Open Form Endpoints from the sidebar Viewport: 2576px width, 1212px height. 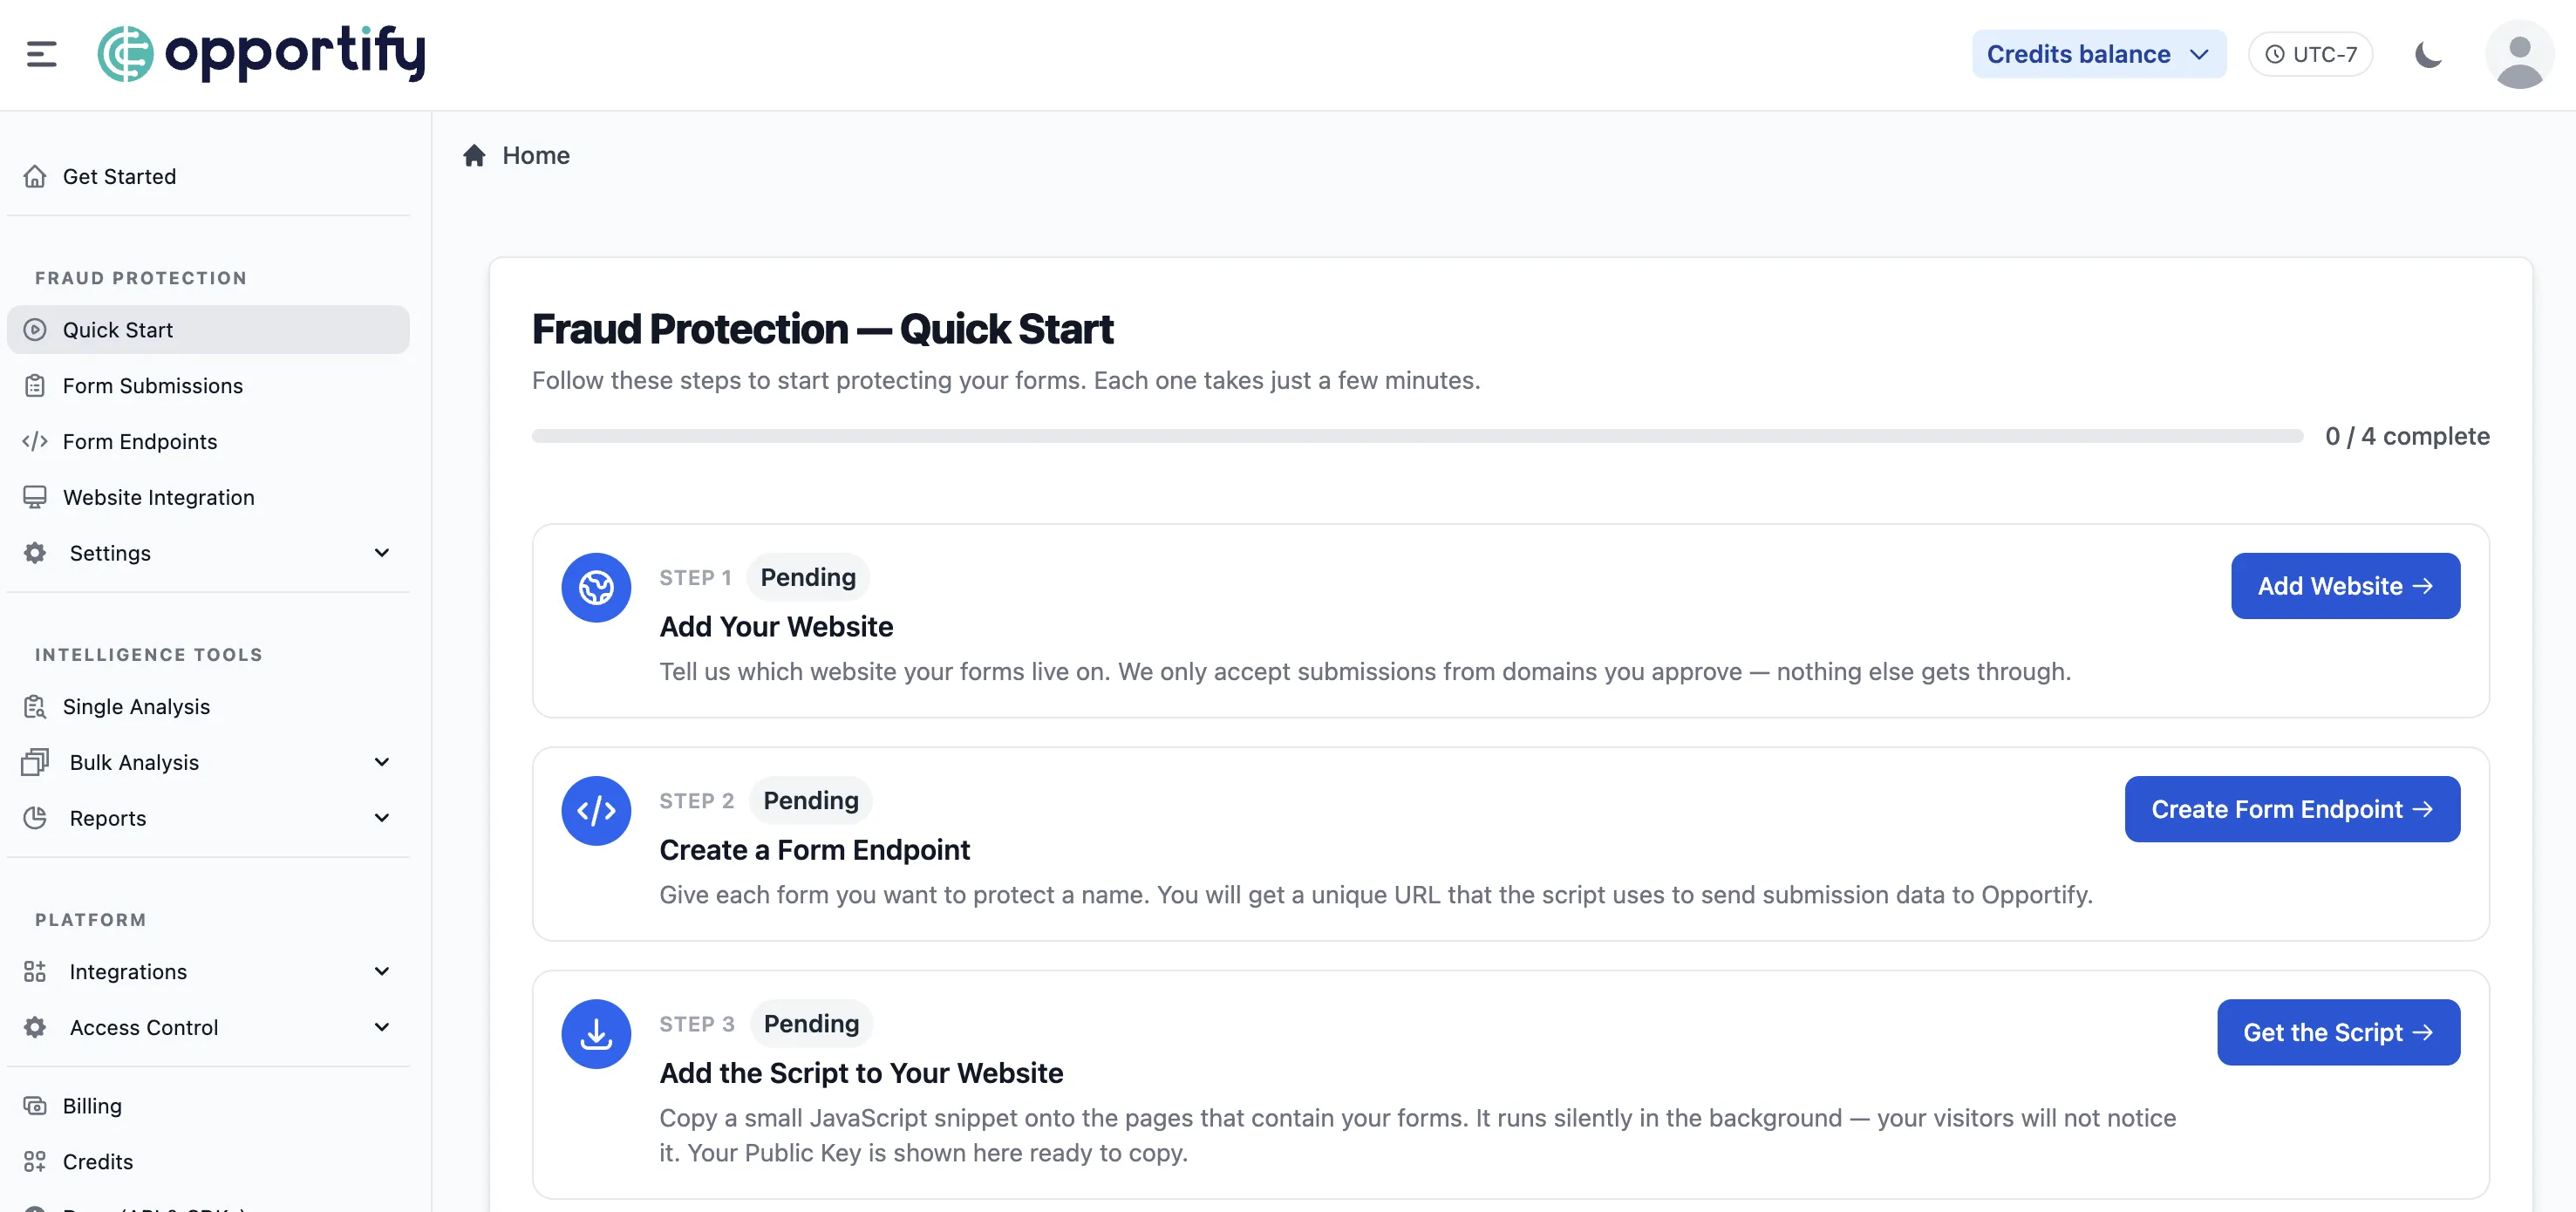tap(139, 441)
